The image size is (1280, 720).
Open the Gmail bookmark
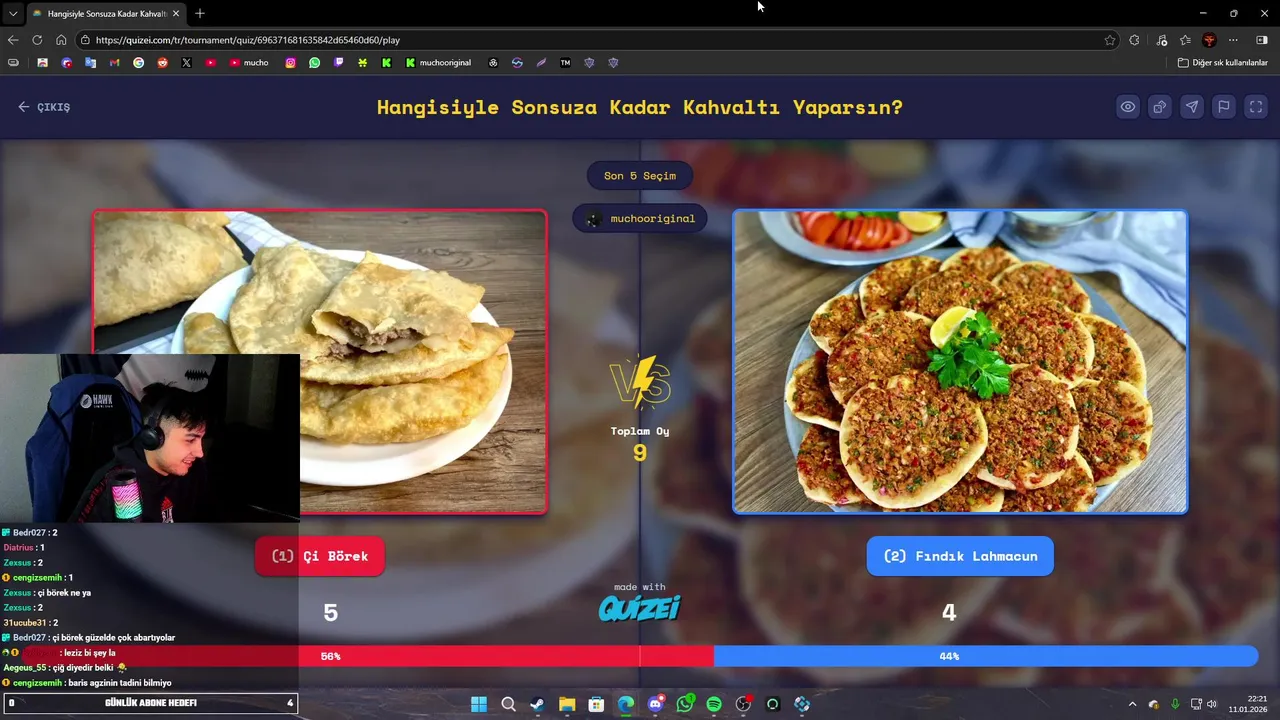point(114,62)
